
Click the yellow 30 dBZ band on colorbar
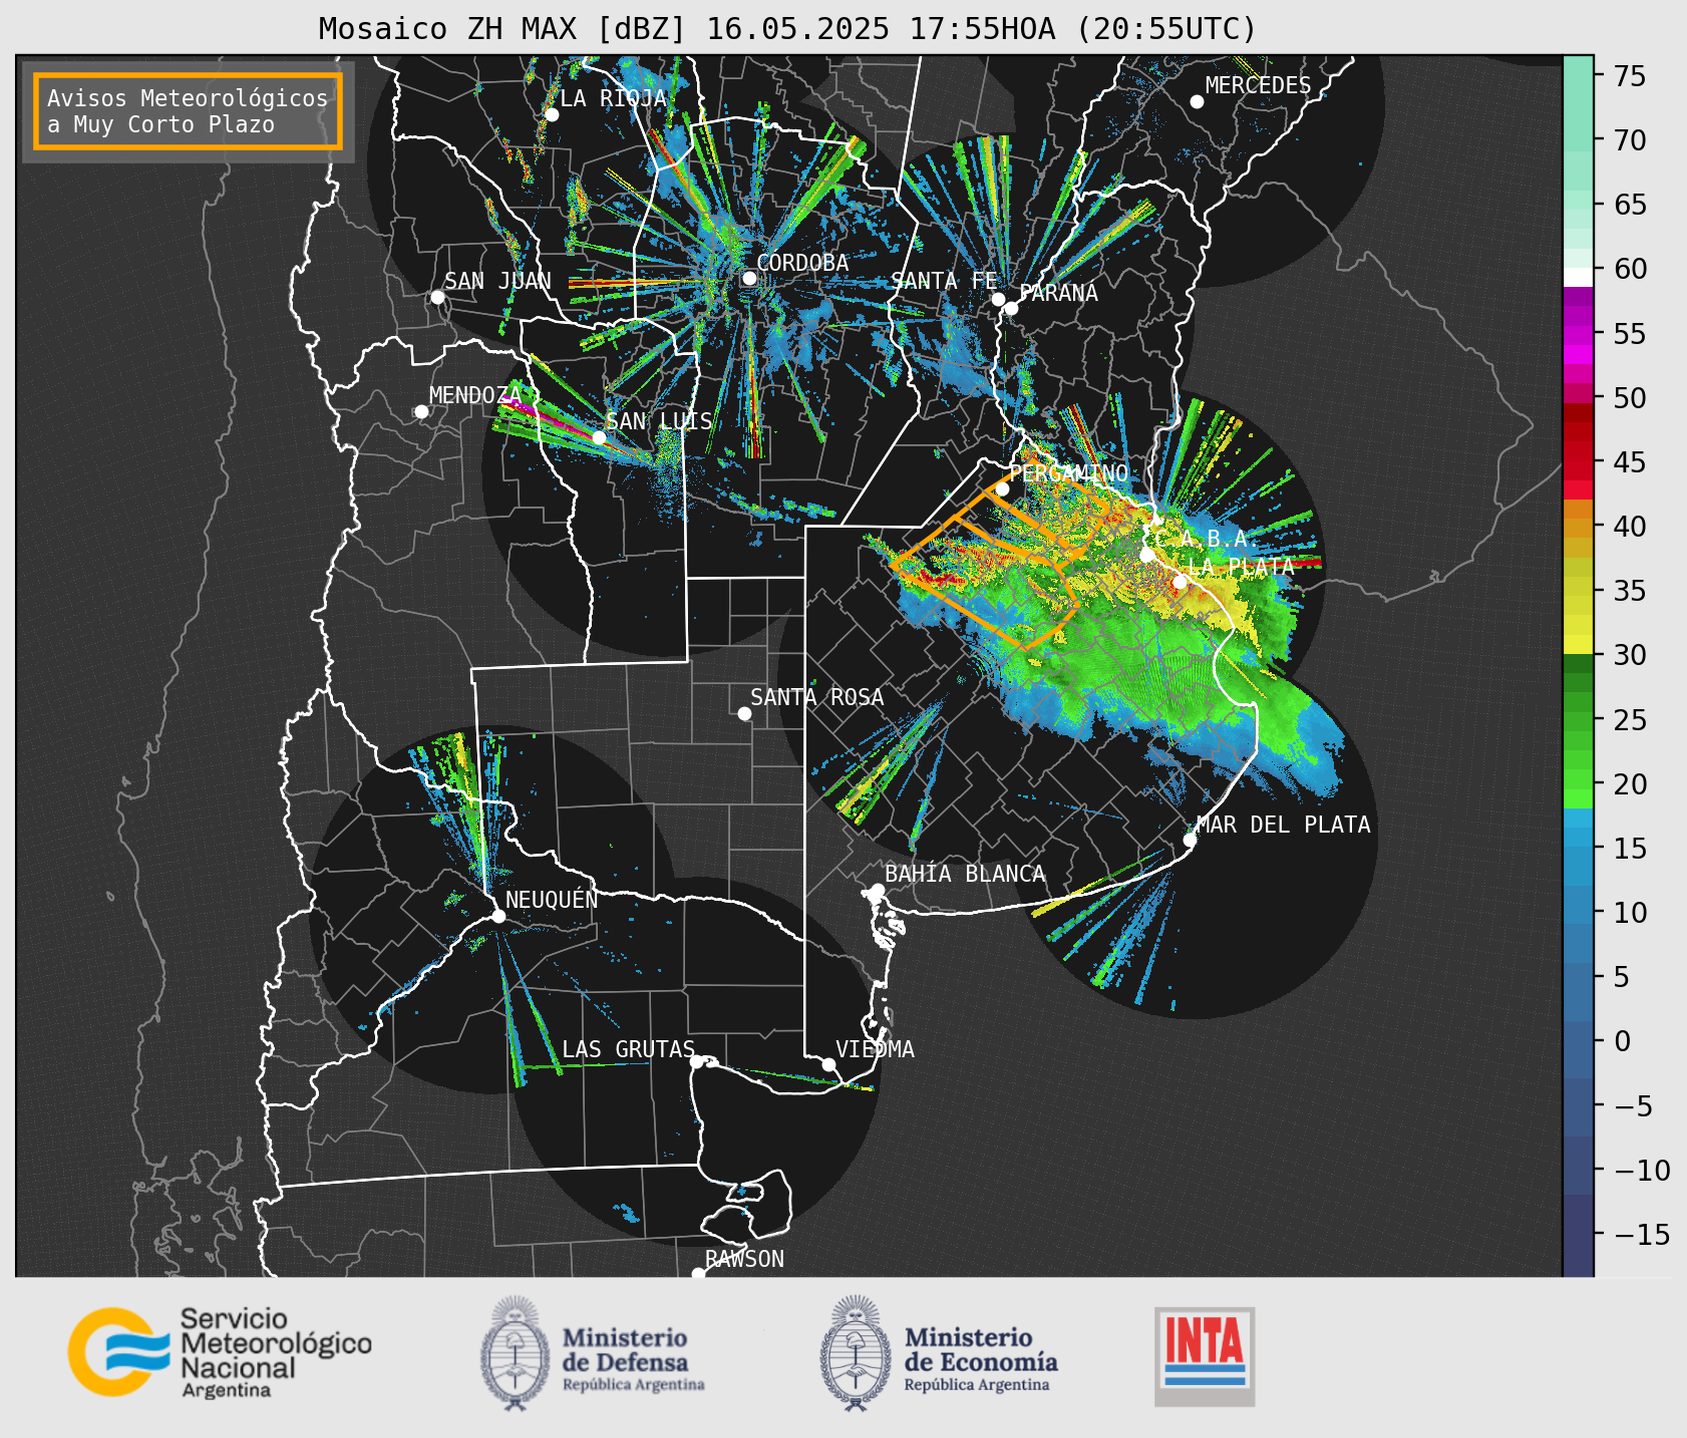pos(1578,644)
